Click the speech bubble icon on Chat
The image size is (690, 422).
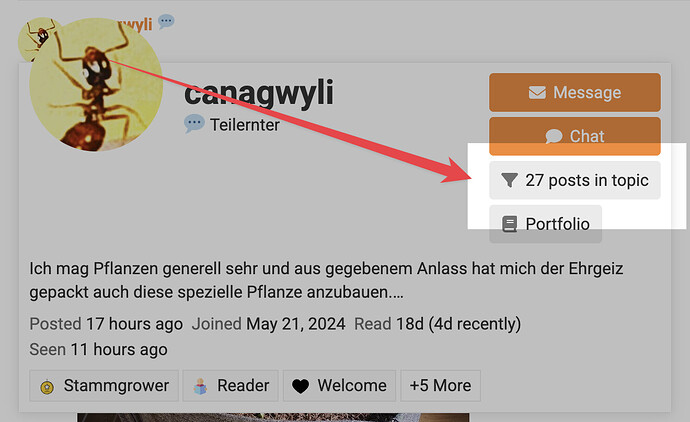pos(554,136)
